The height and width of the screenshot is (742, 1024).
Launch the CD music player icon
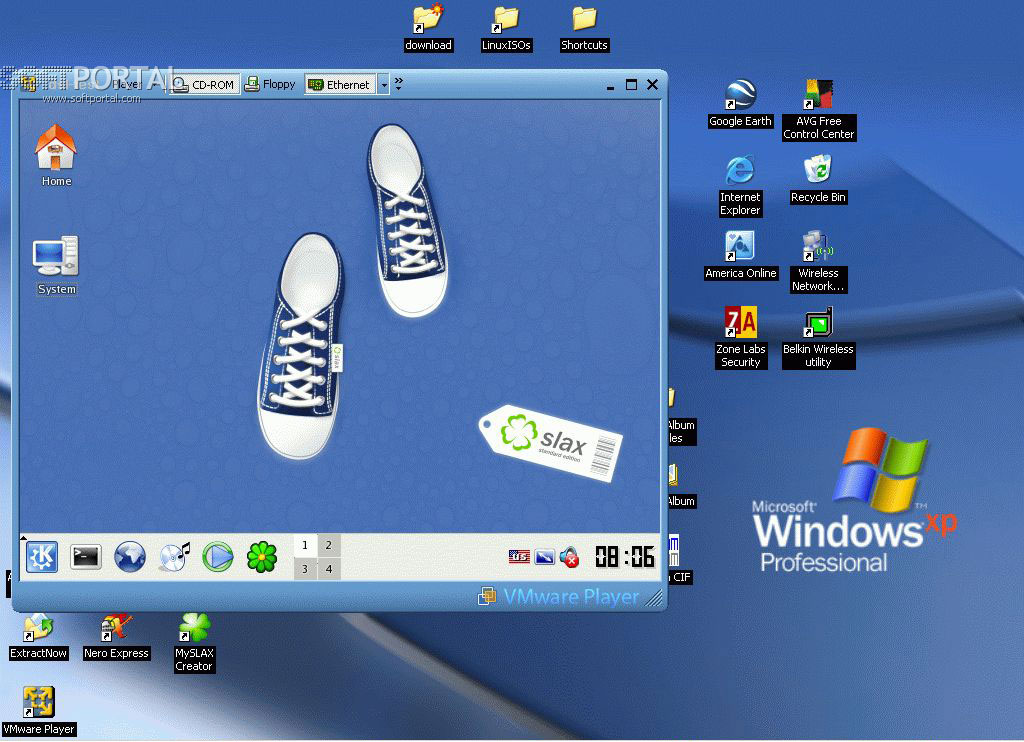click(x=174, y=557)
